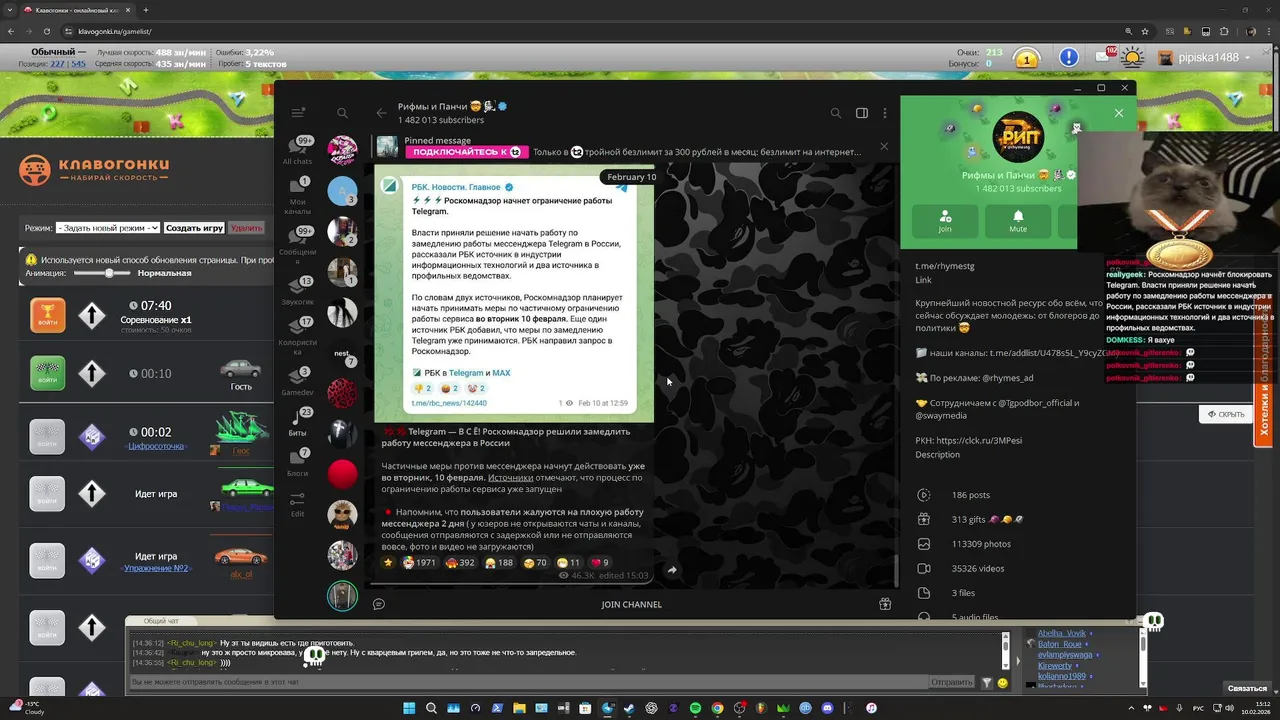Viewport: 1280px width, 720px height.
Task: Open Discord from the taskbar
Action: [827, 708]
